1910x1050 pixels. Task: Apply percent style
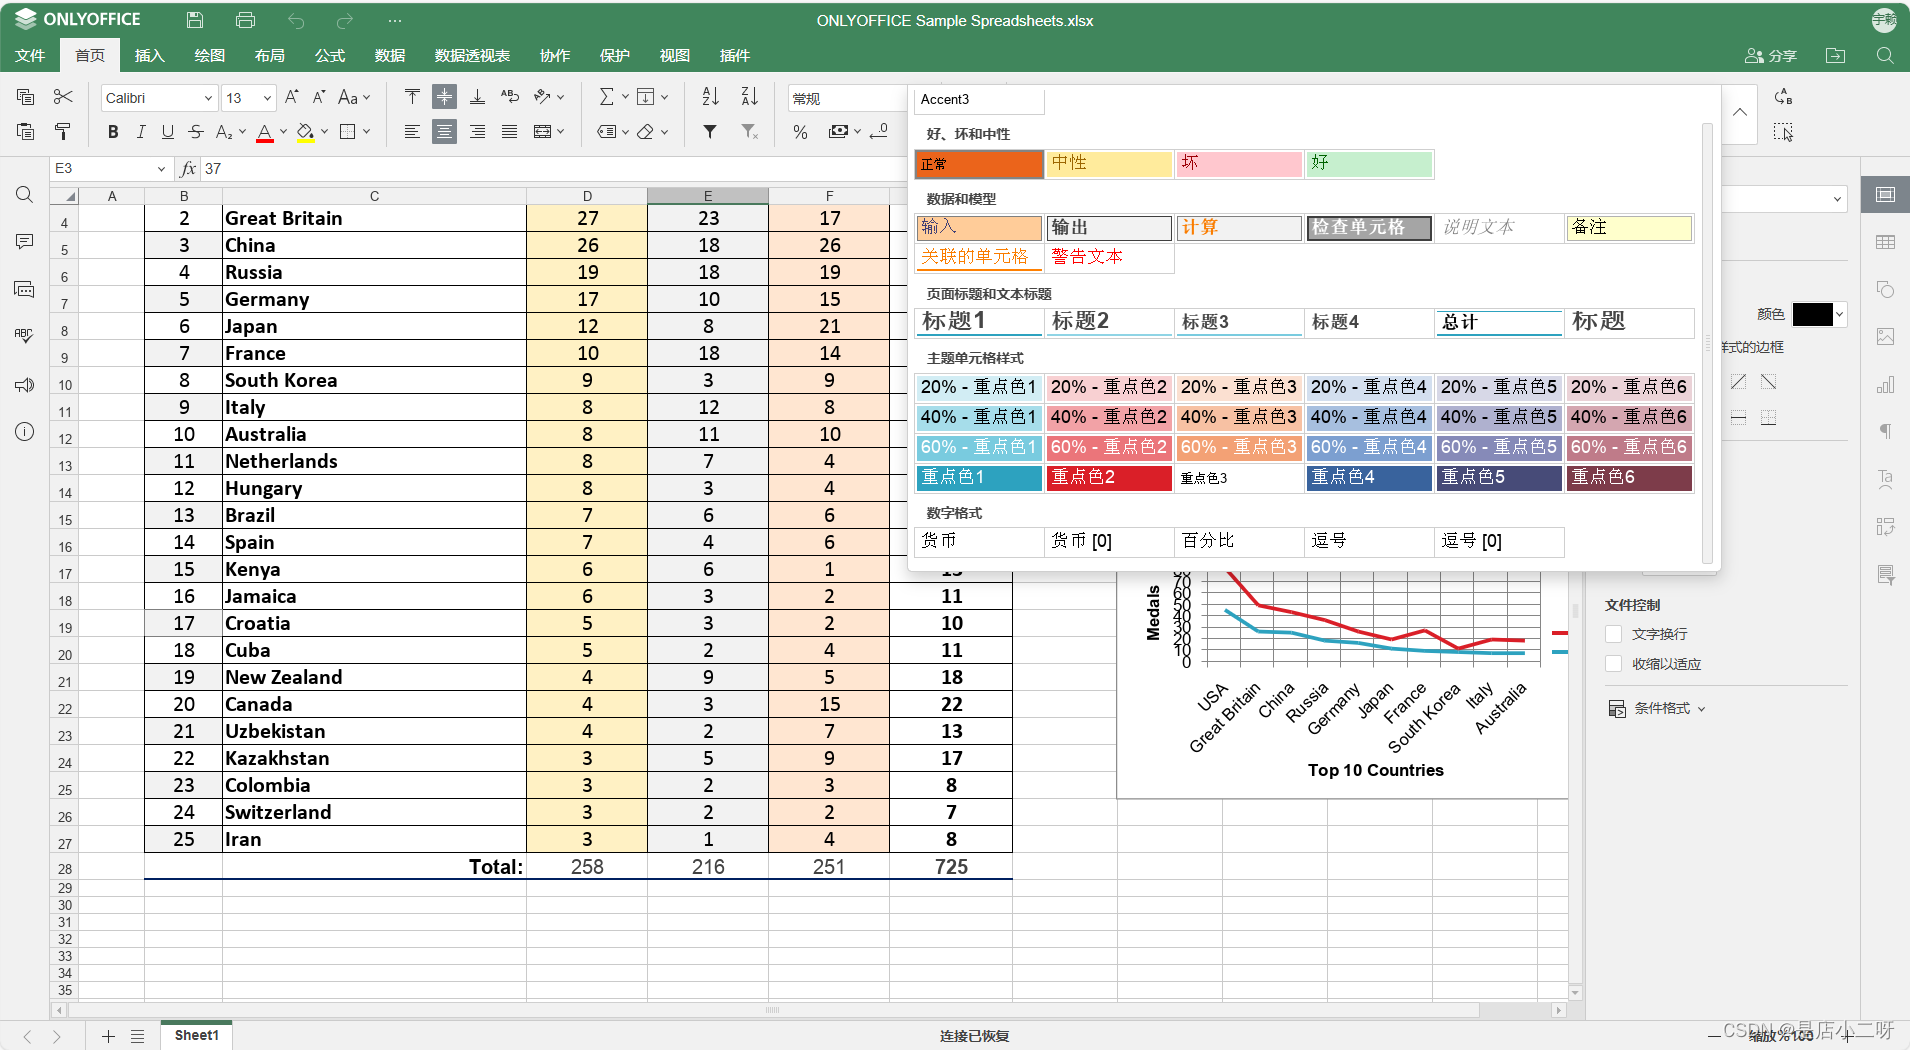tap(800, 131)
